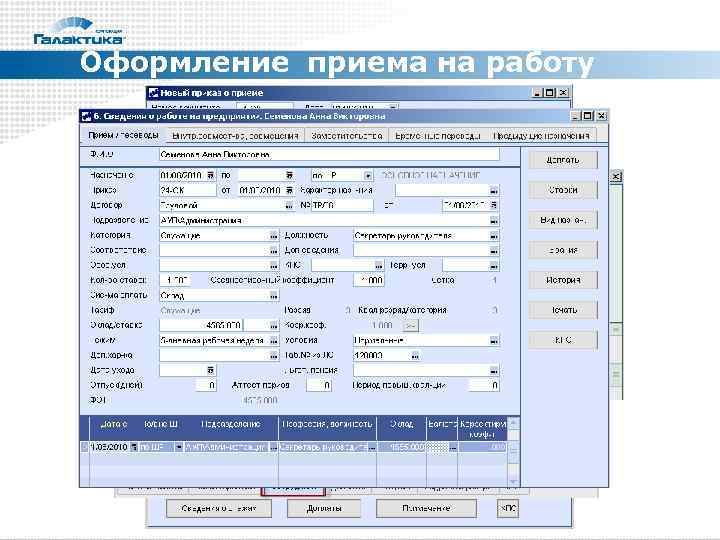The image size is (720, 540).
Task: Open lookup in table row Профессия cell
Action: coord(372,447)
